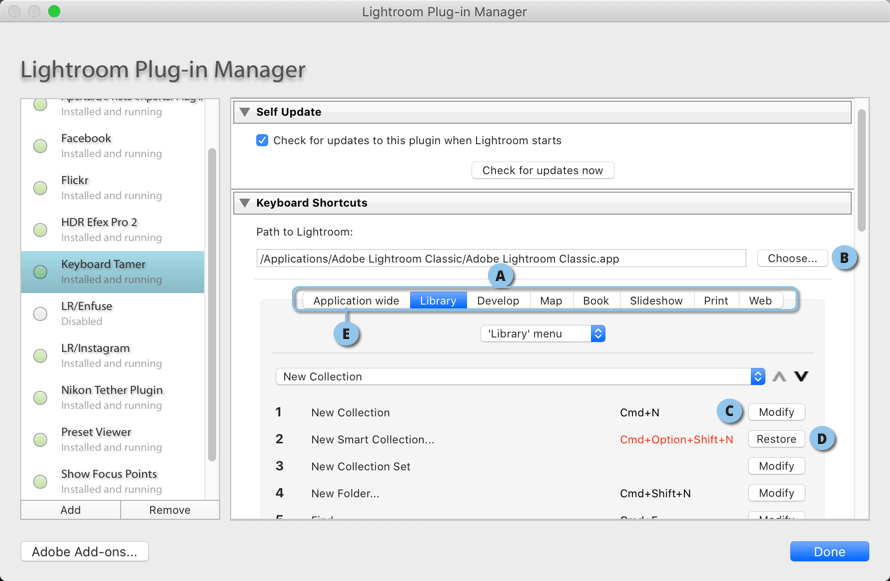Move to next command with down arrow
890x581 pixels.
pyautogui.click(x=801, y=376)
